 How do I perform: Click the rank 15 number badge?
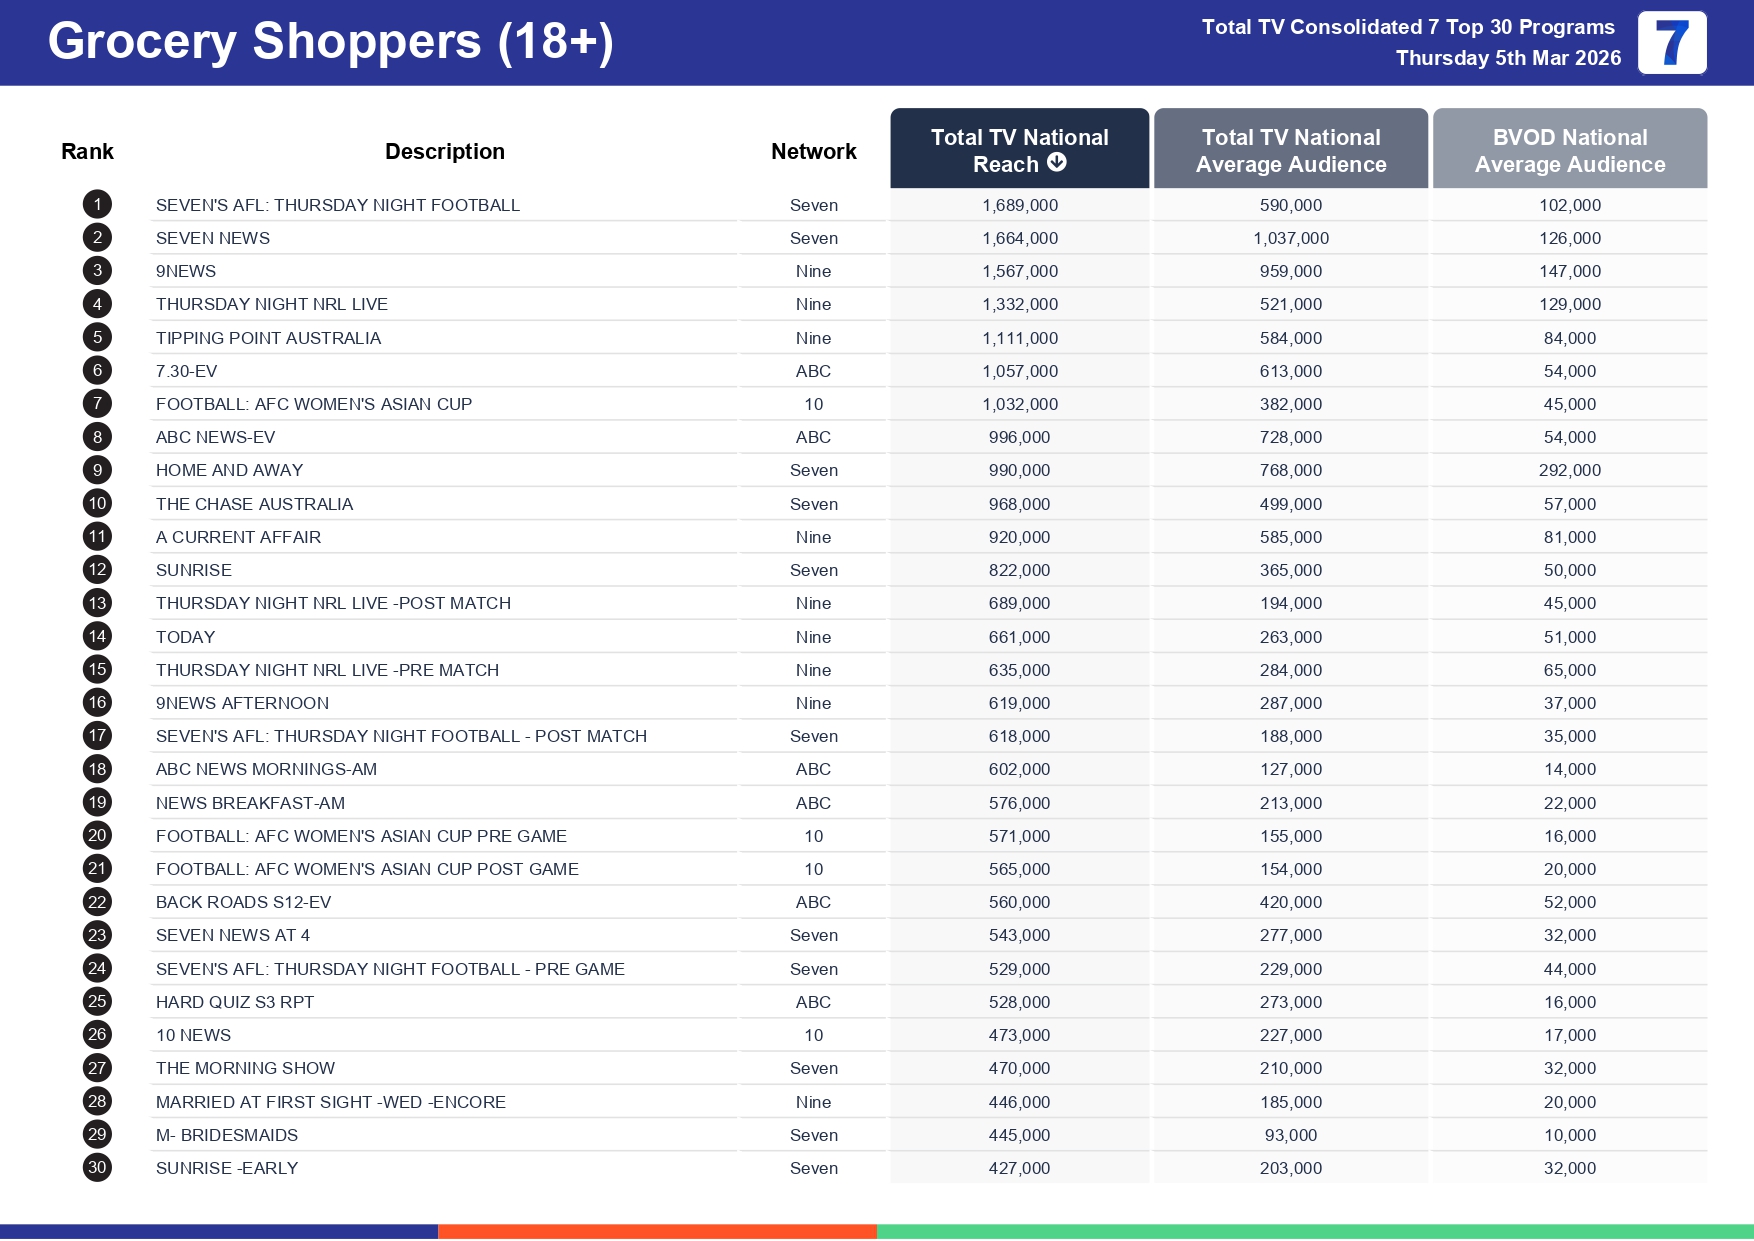[97, 670]
